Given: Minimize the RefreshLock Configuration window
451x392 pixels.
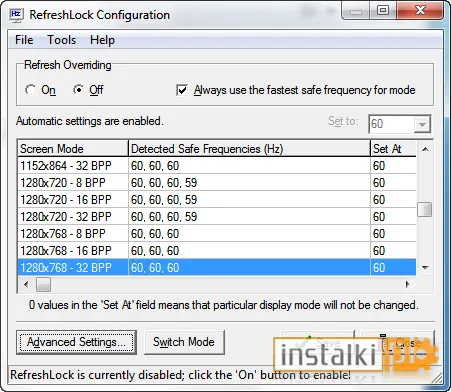Looking at the screenshot, I should click(356, 11).
